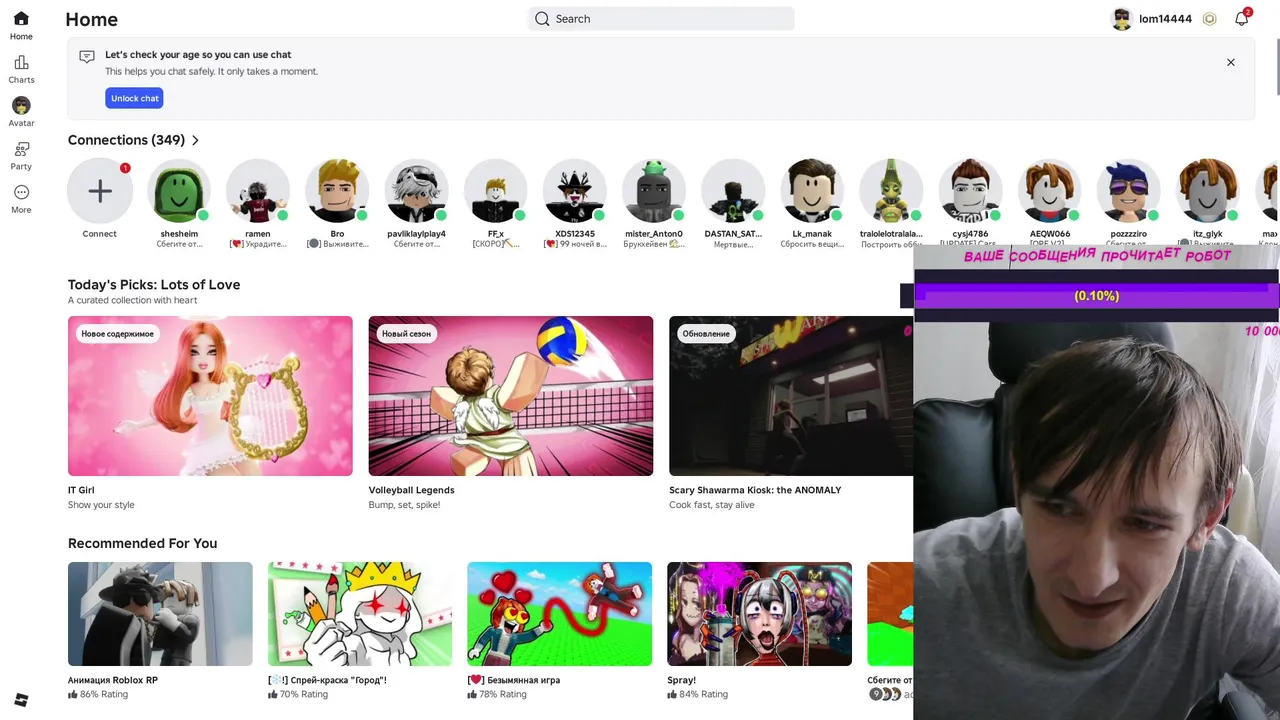Click Scary Shawarma Kiosk: the ANOMALY title
This screenshot has height=720, width=1280.
click(755, 490)
